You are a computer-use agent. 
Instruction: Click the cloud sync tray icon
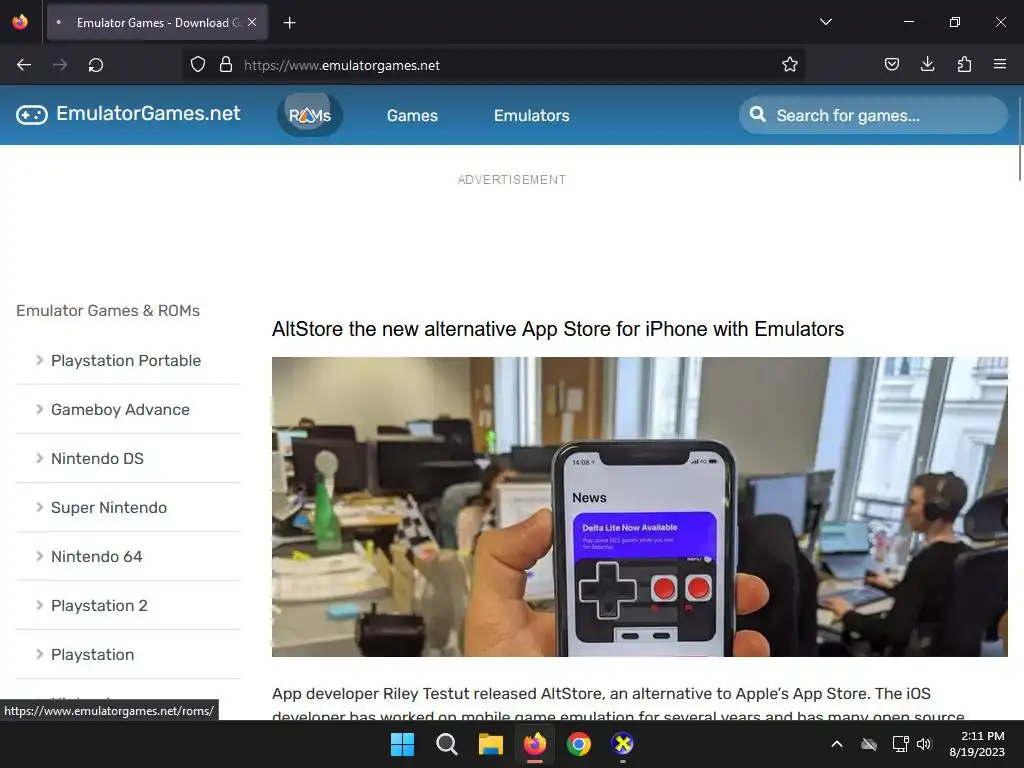[869, 744]
